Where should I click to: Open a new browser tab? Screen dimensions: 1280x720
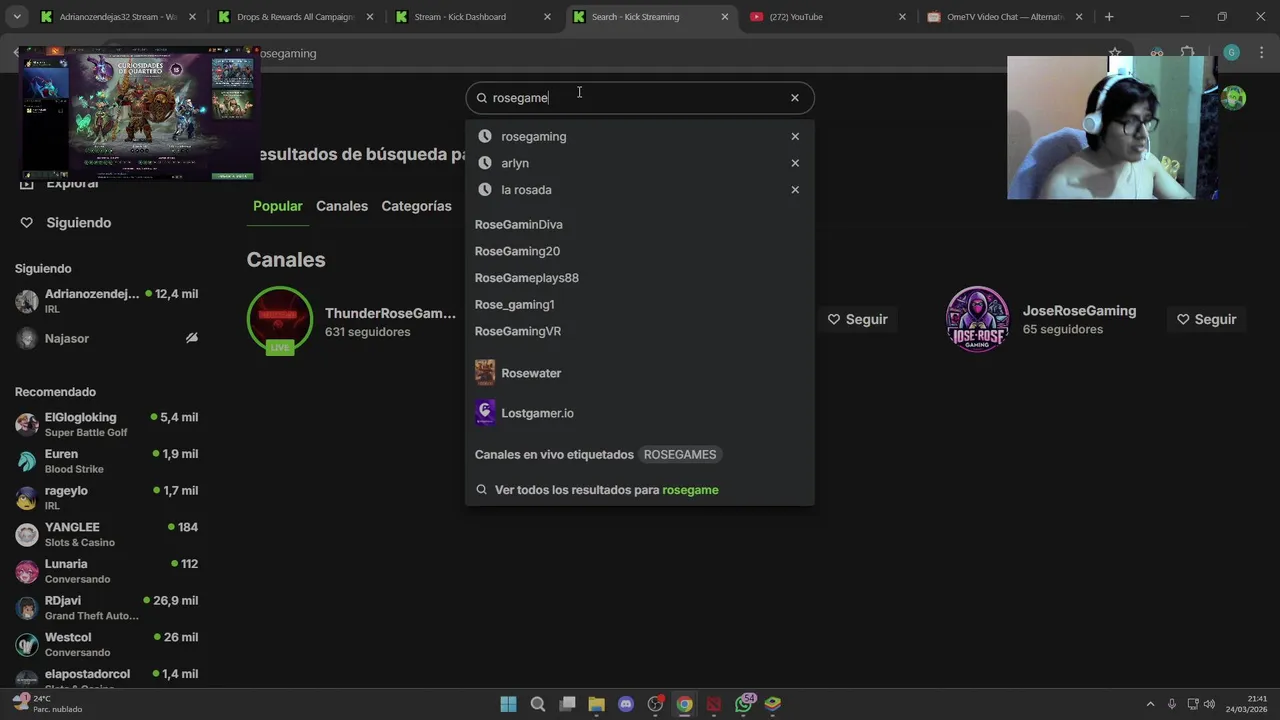coord(1109,17)
